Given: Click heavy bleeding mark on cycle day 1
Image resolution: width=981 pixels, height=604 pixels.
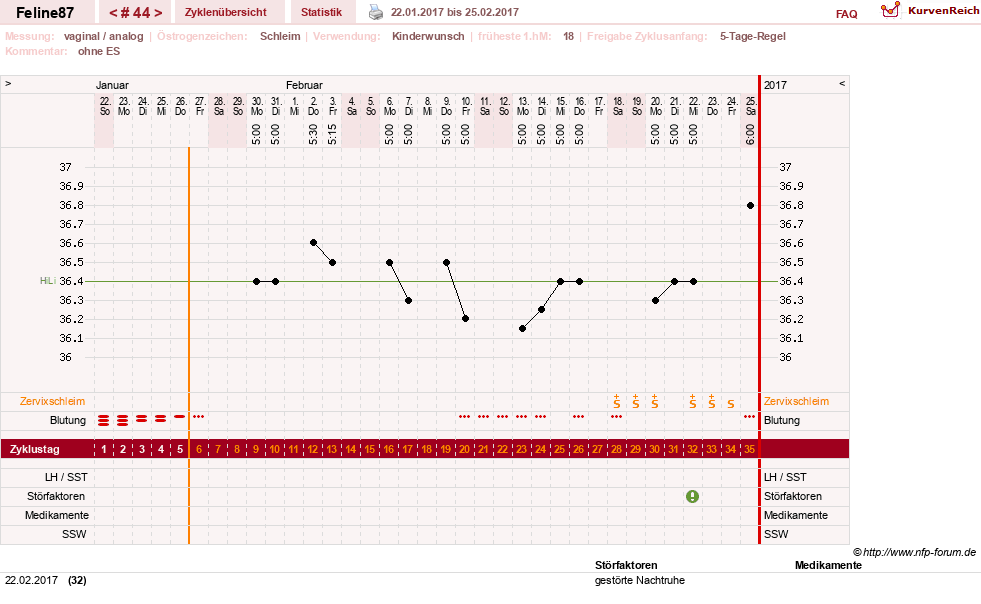Looking at the screenshot, I should point(104,421).
